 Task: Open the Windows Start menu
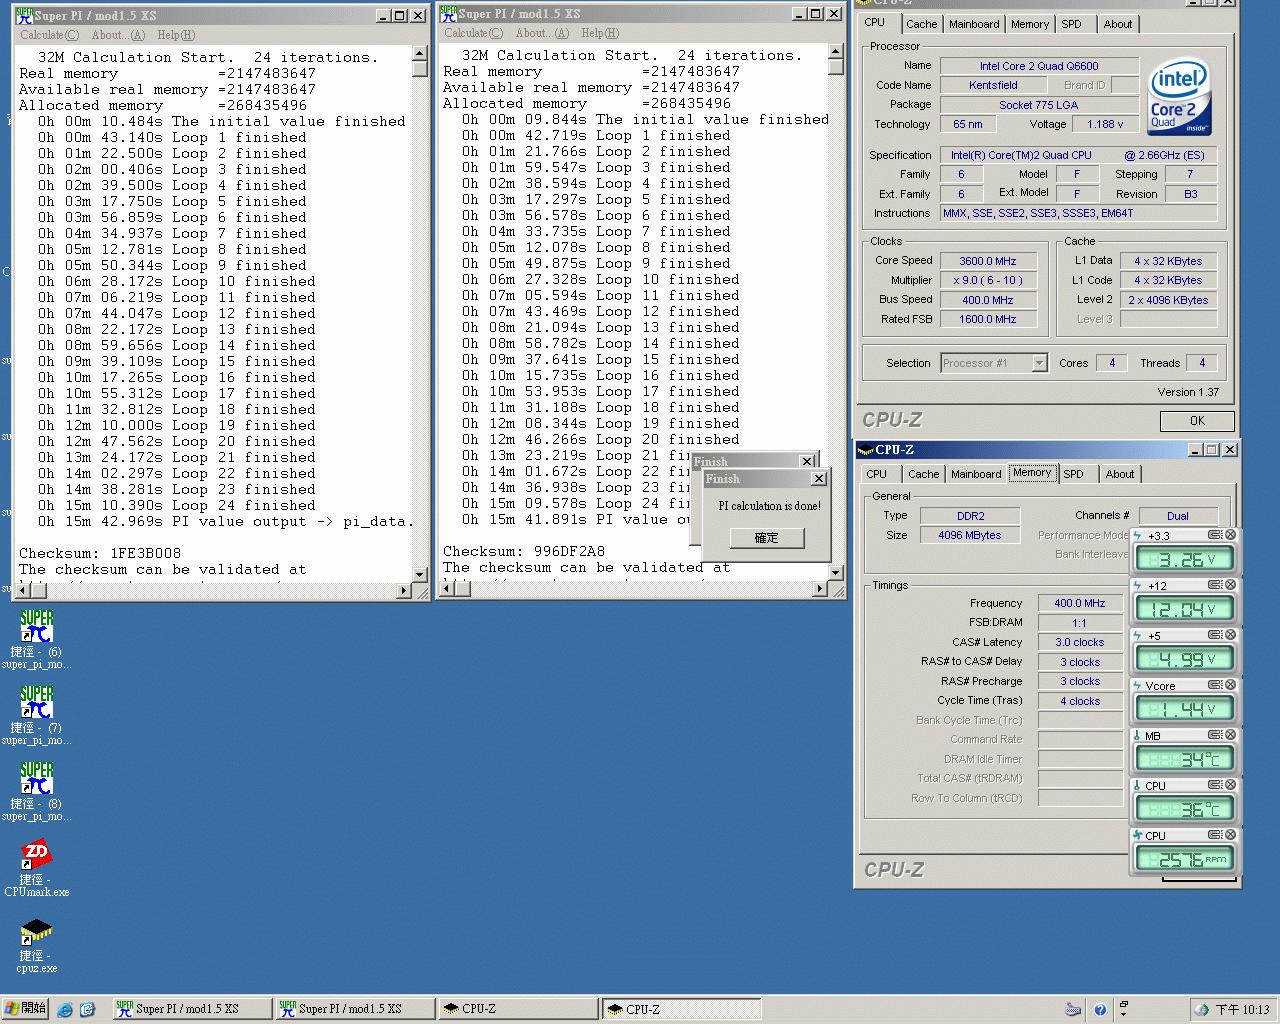(x=25, y=1009)
